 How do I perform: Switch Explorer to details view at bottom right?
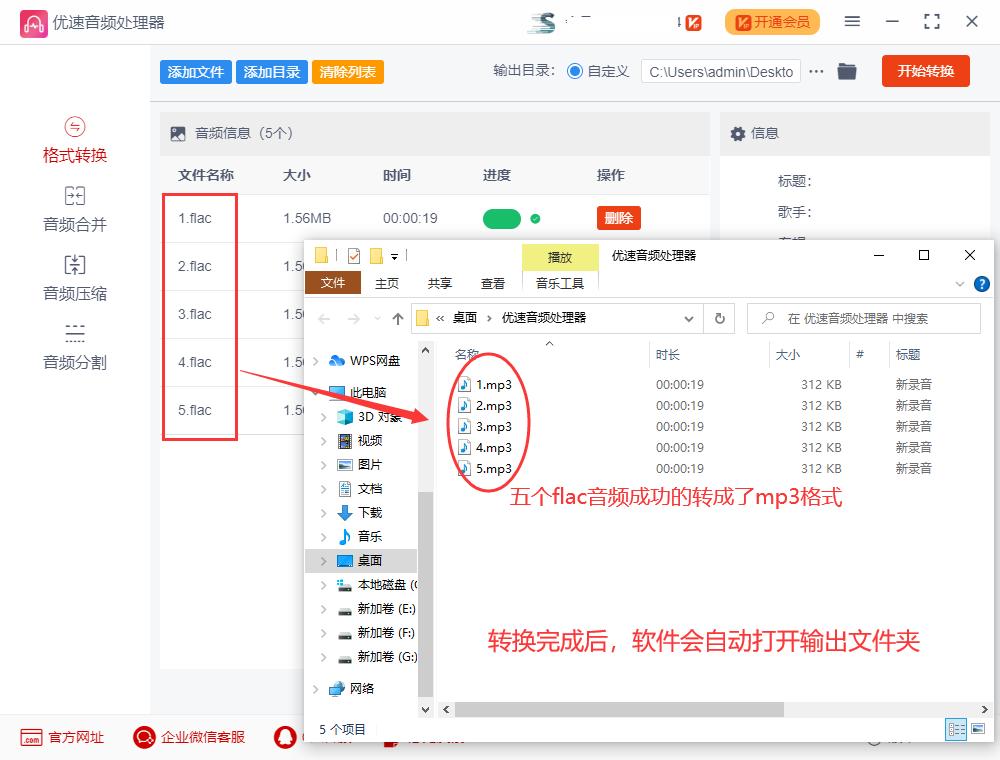(956, 728)
